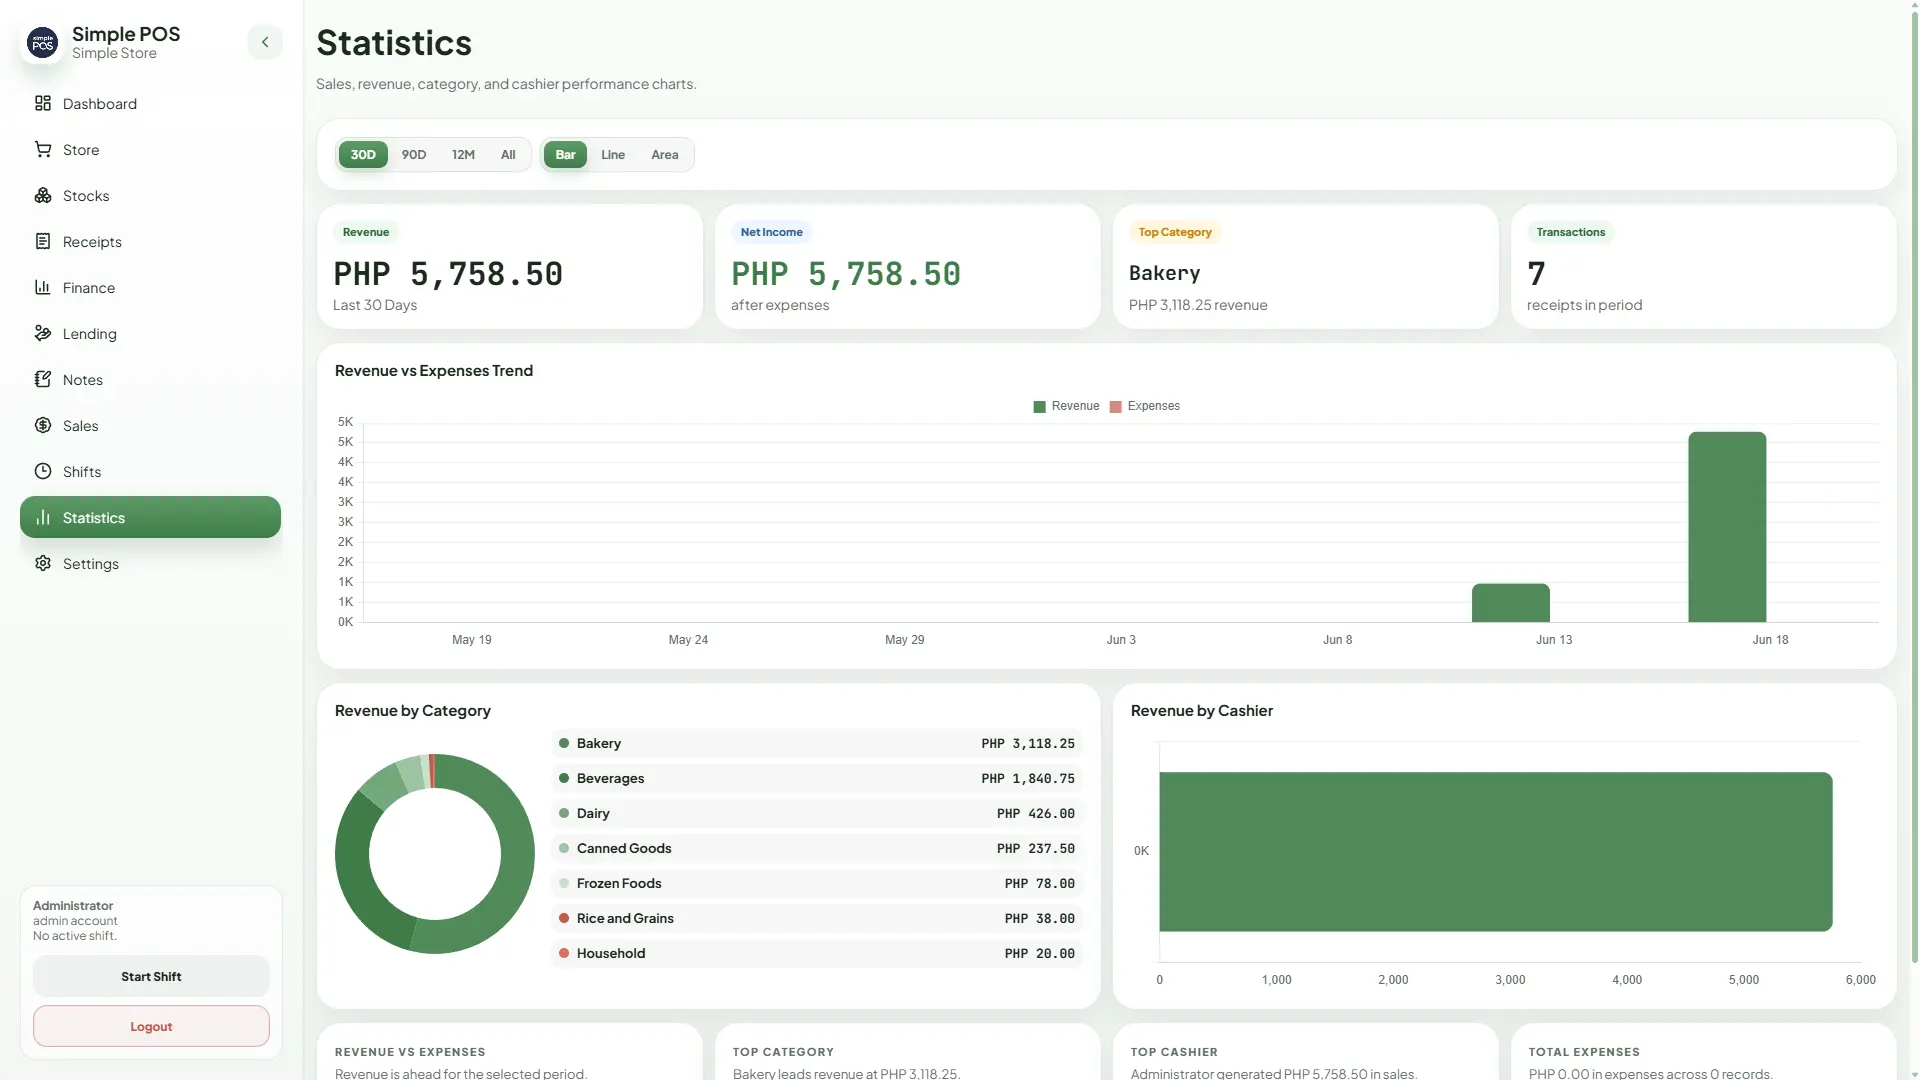Click the Finance bar chart icon

(x=43, y=288)
